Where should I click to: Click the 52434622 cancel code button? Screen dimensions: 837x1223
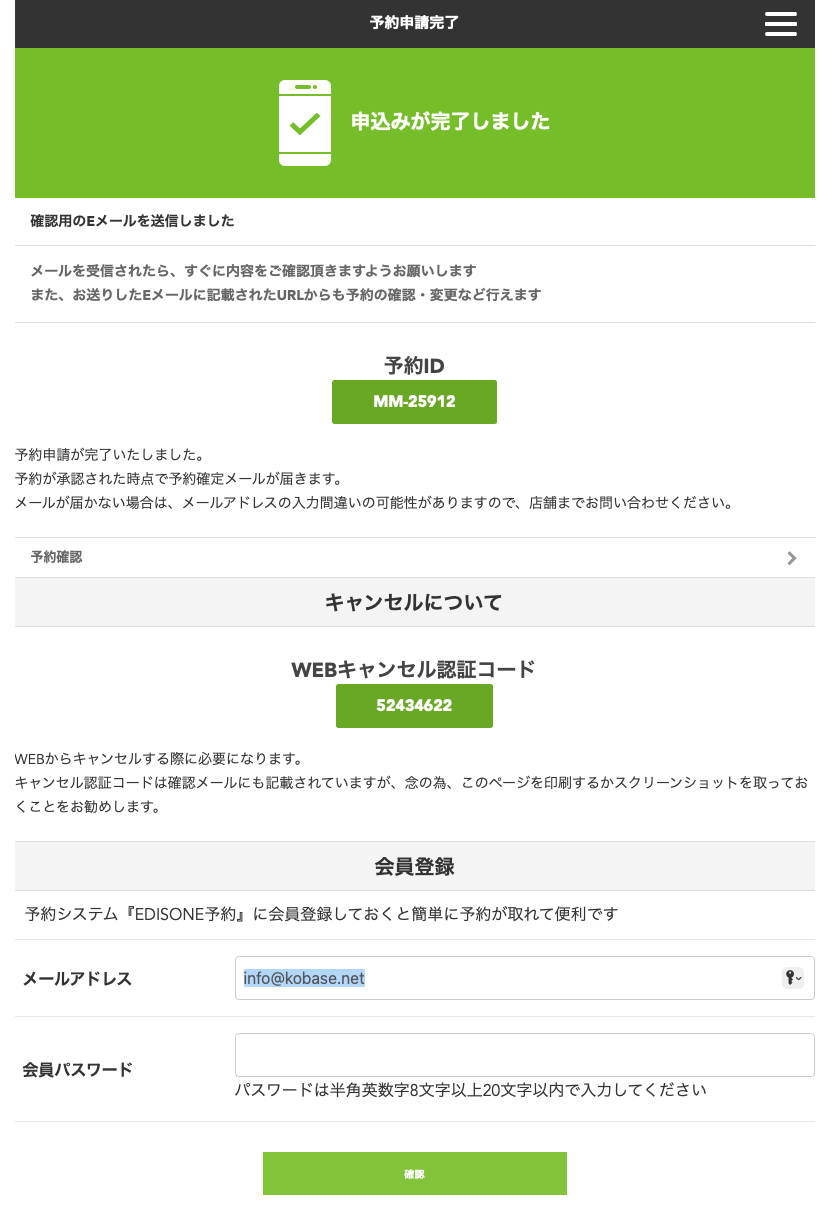[x=414, y=706]
